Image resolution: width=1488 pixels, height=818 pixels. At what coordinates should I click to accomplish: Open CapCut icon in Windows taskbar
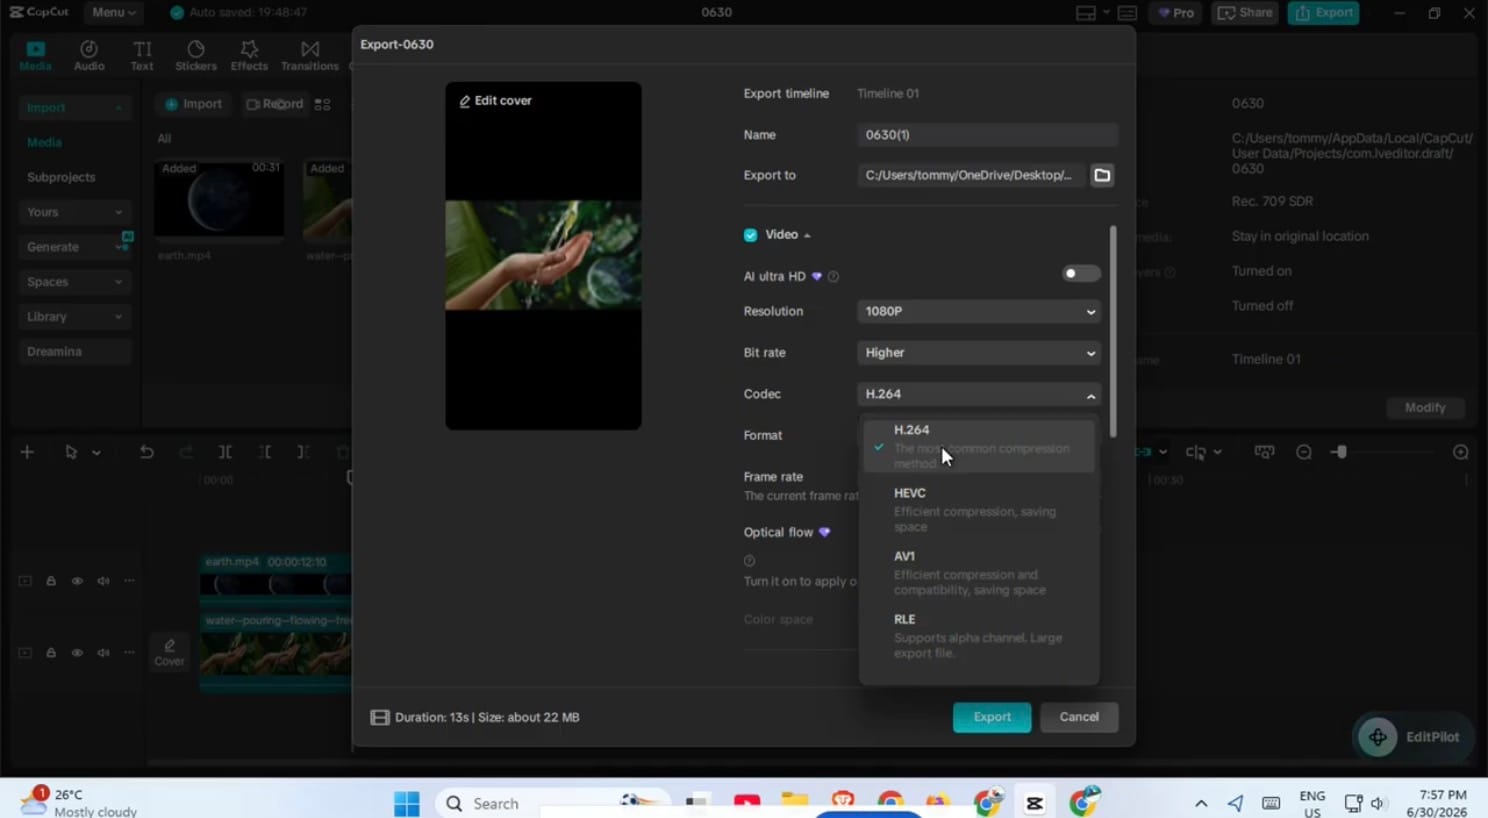click(x=1034, y=803)
